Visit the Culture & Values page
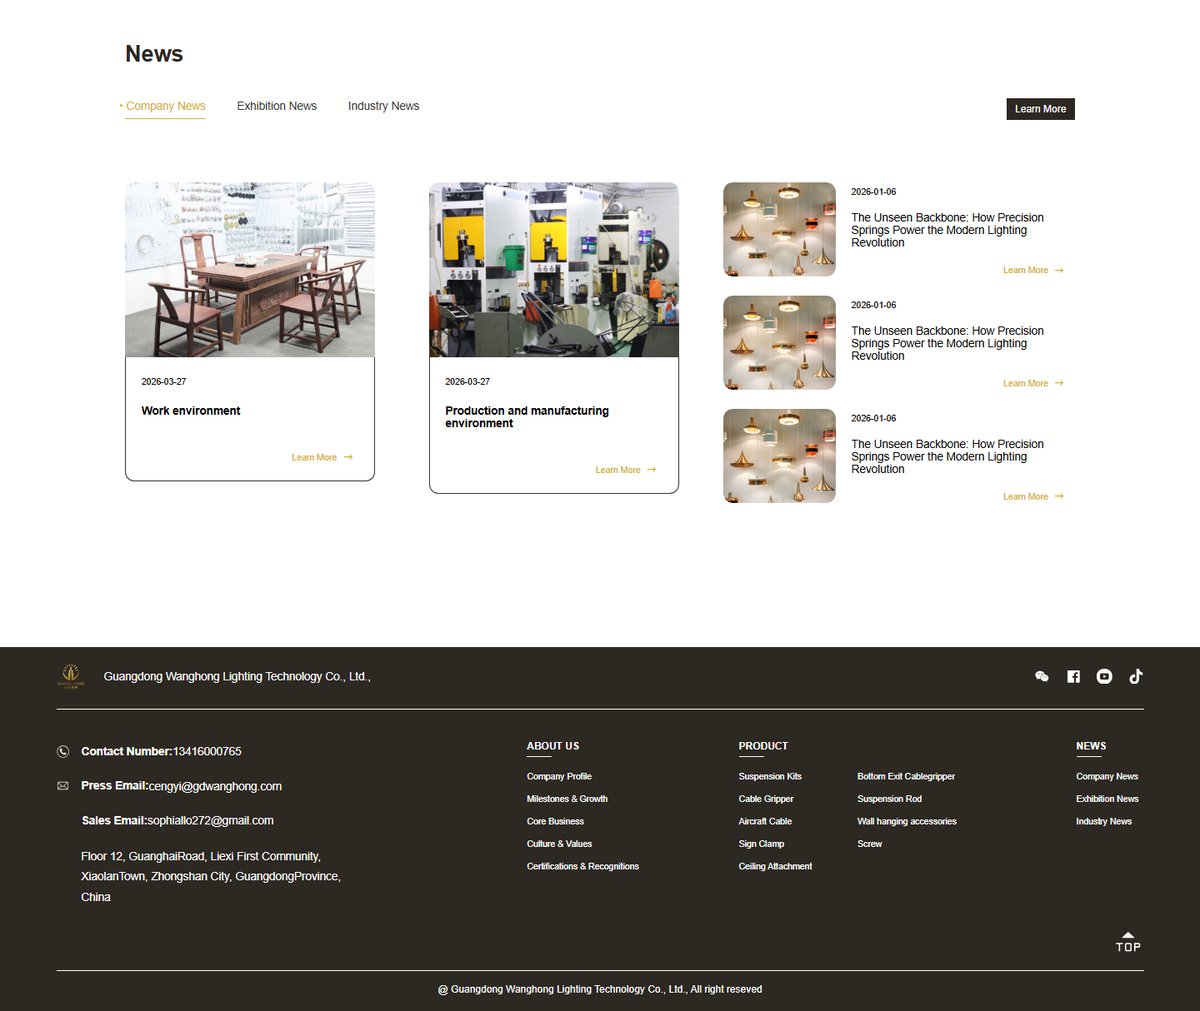The width and height of the screenshot is (1200, 1011). tap(559, 844)
